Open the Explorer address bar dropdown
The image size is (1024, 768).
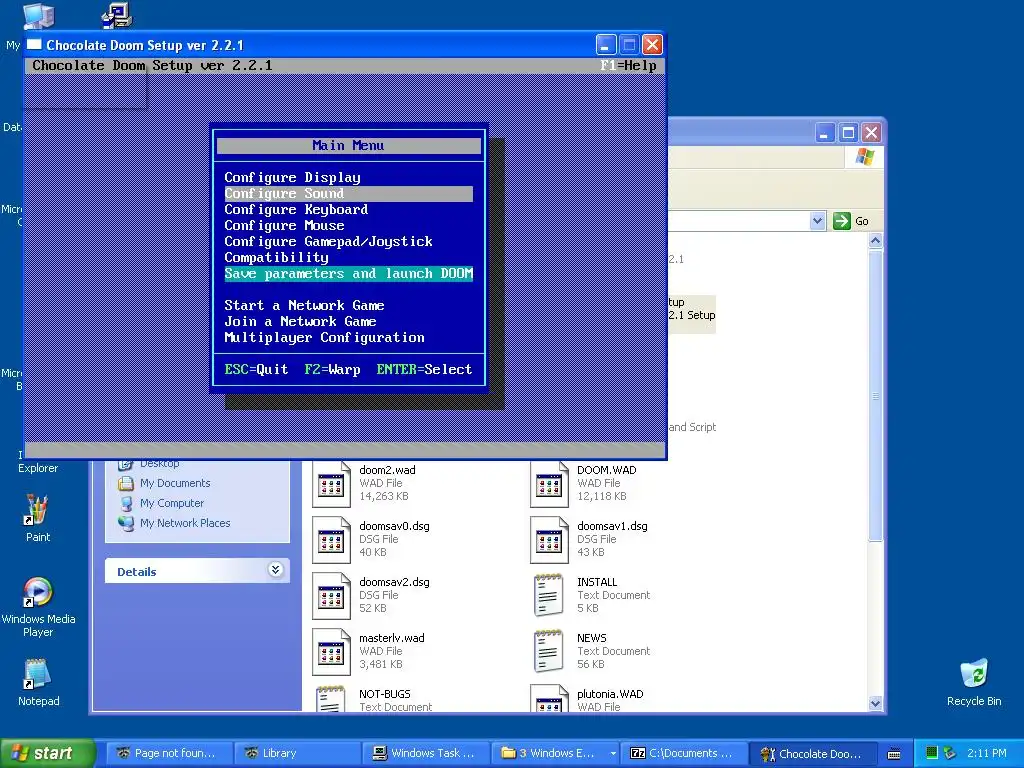tap(818, 221)
